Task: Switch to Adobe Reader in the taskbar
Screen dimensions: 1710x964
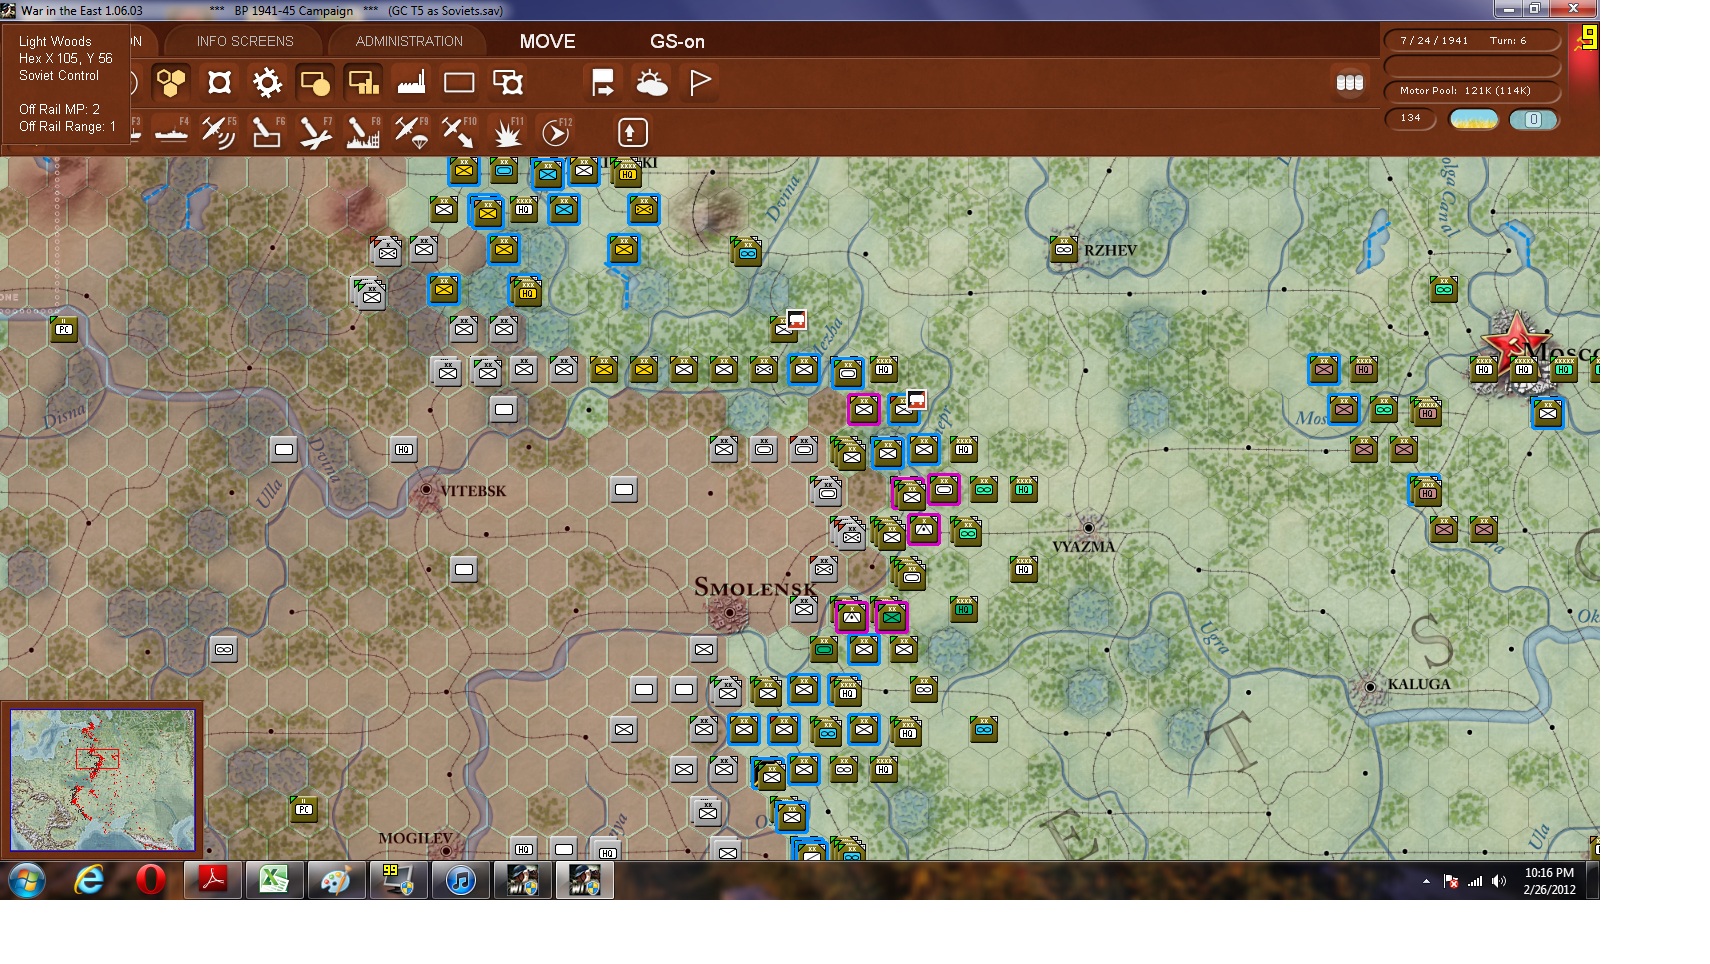Action: point(213,880)
